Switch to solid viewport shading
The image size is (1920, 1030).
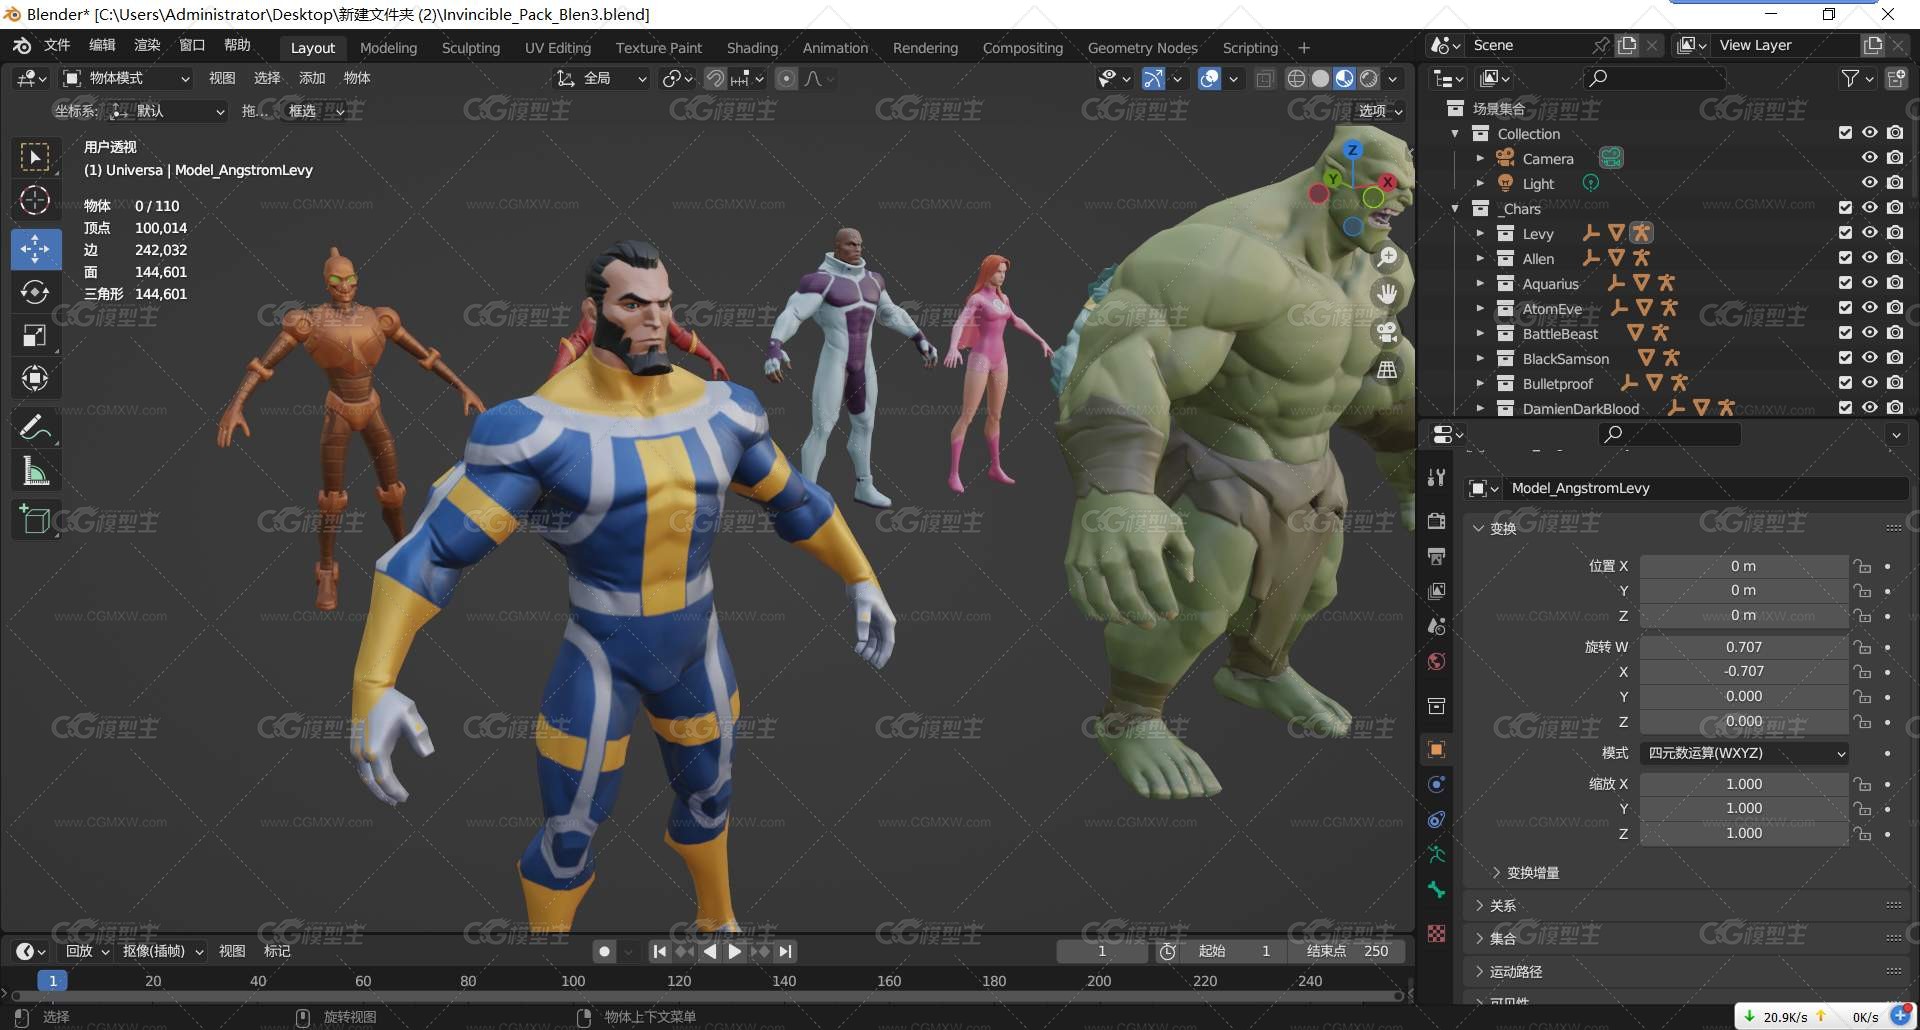pos(1320,79)
